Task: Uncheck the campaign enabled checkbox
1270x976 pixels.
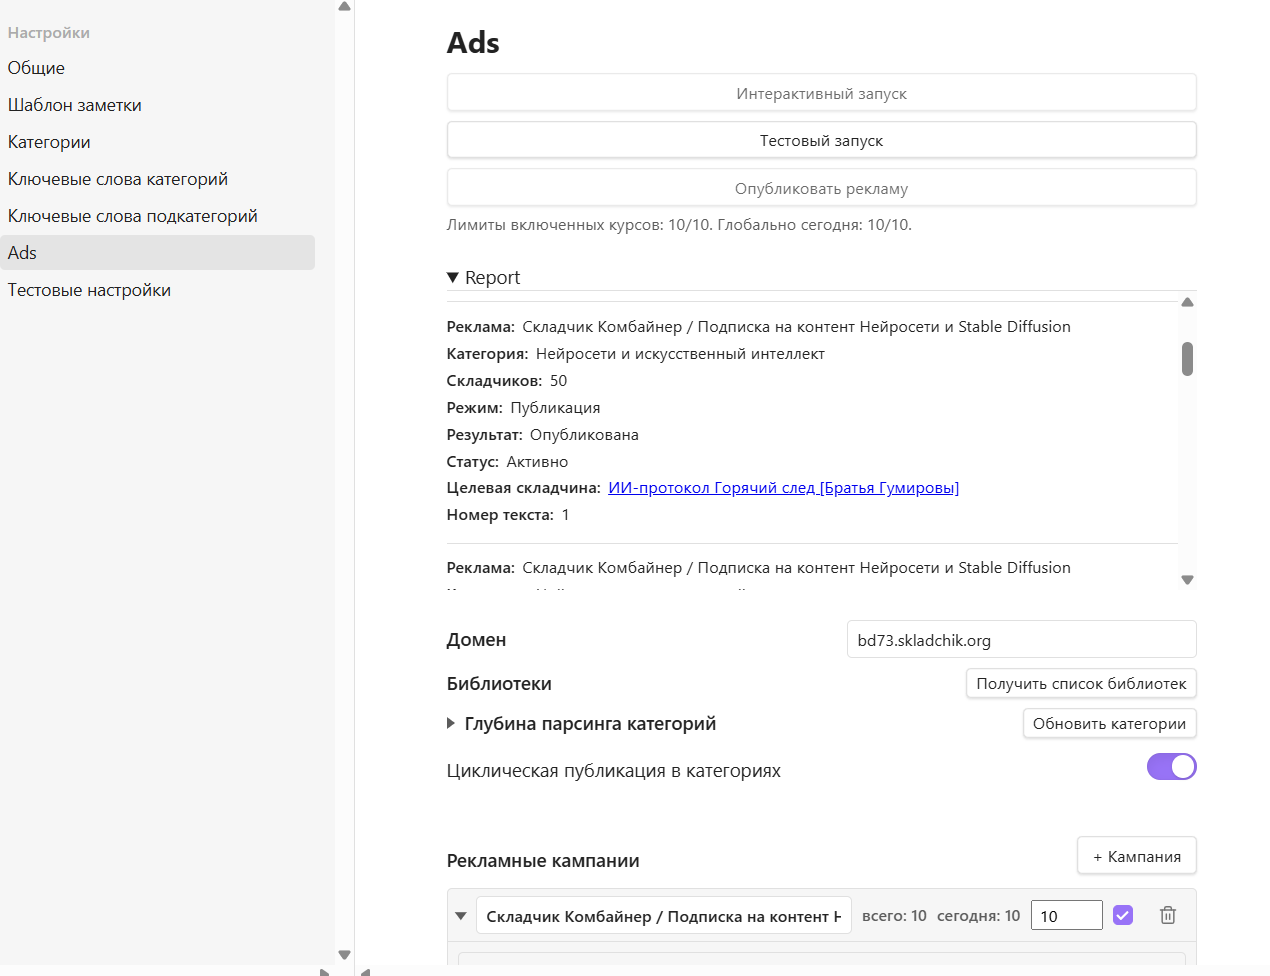Action: pyautogui.click(x=1123, y=915)
